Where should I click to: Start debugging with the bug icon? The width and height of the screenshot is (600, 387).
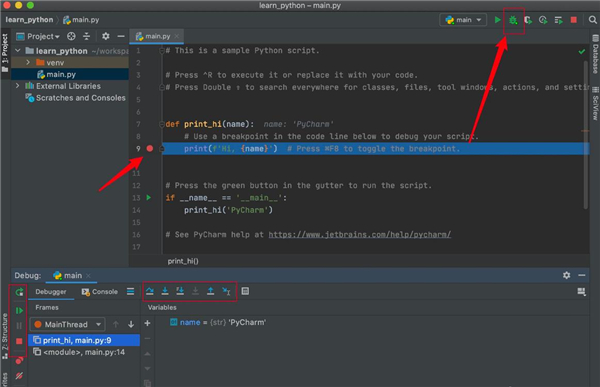pos(513,20)
